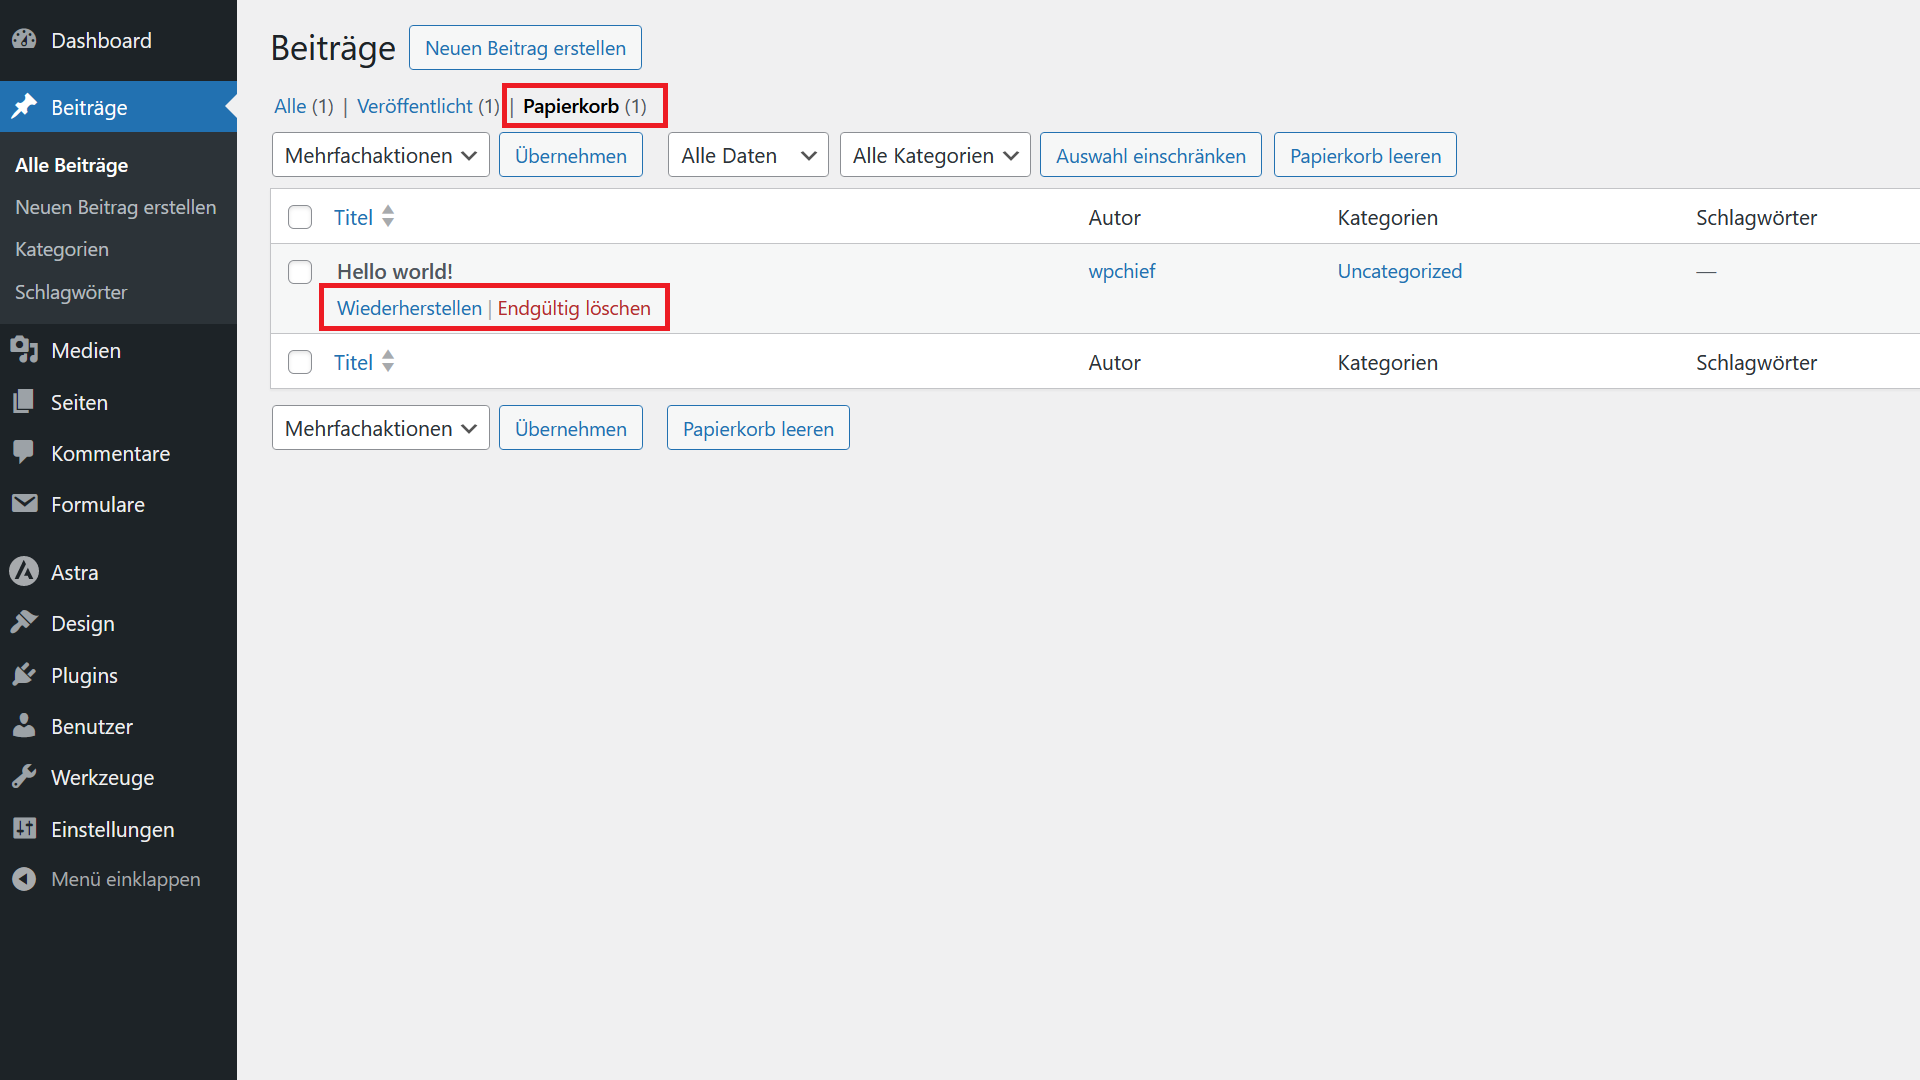Click Endgültig löschen link
1920x1080 pixels.
tap(574, 308)
